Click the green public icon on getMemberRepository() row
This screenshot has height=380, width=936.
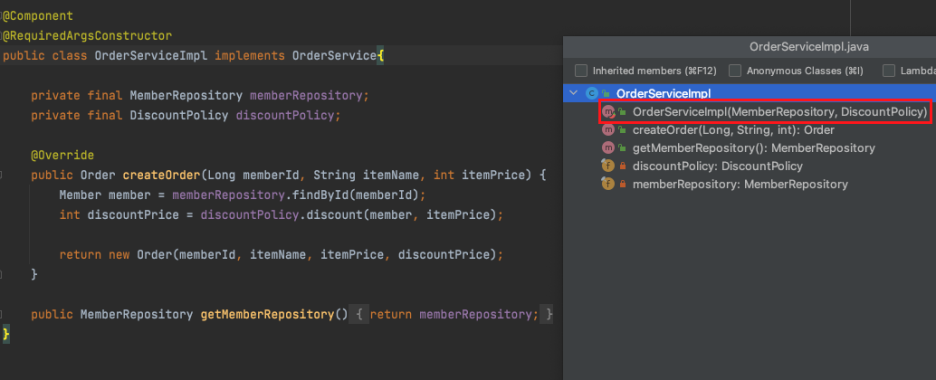click(623, 148)
